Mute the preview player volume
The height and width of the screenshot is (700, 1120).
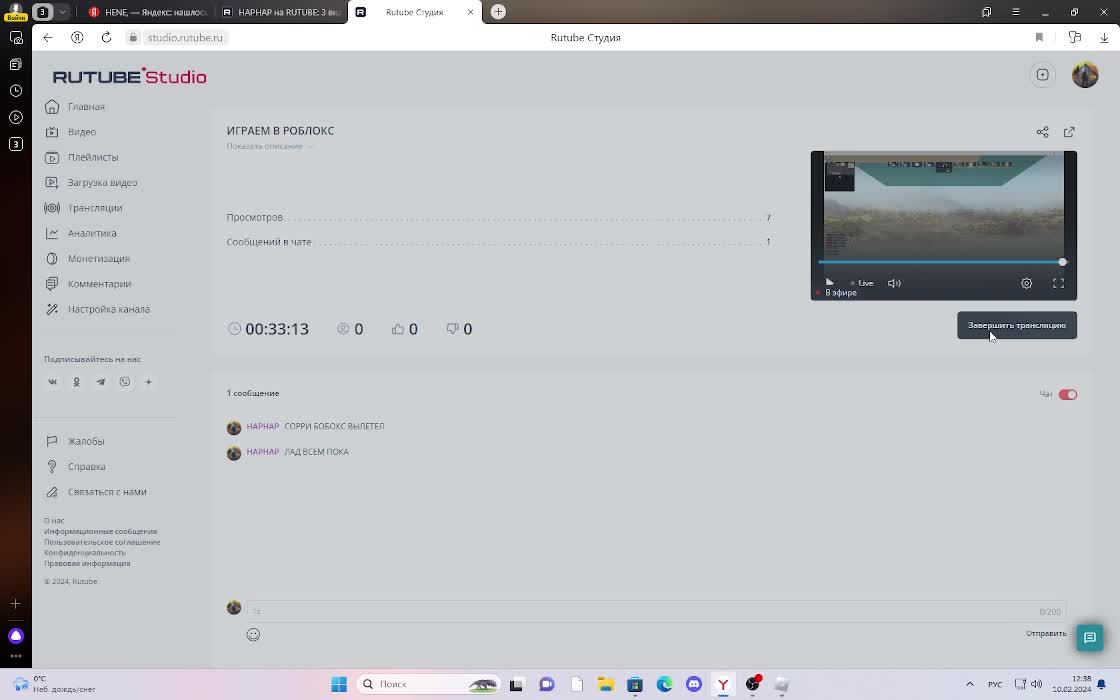pos(894,284)
